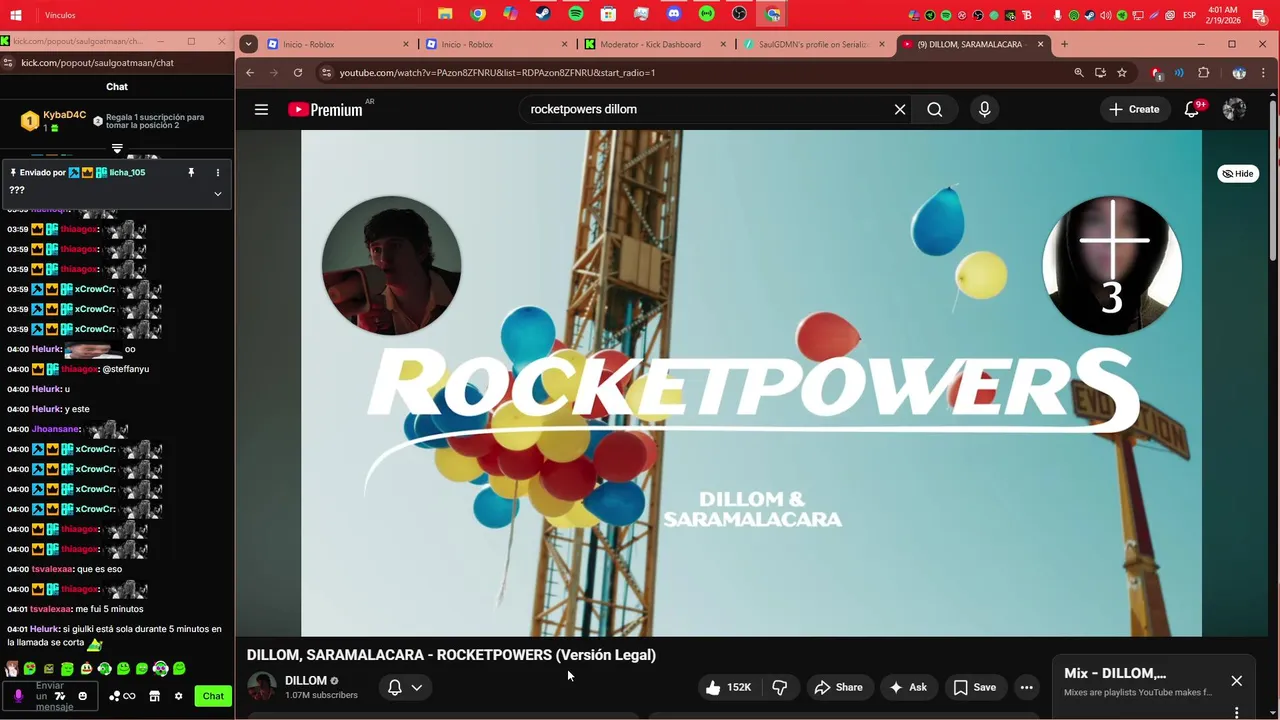Open Mix playlist options menu
Screen dimensions: 1280x720
click(x=1237, y=712)
